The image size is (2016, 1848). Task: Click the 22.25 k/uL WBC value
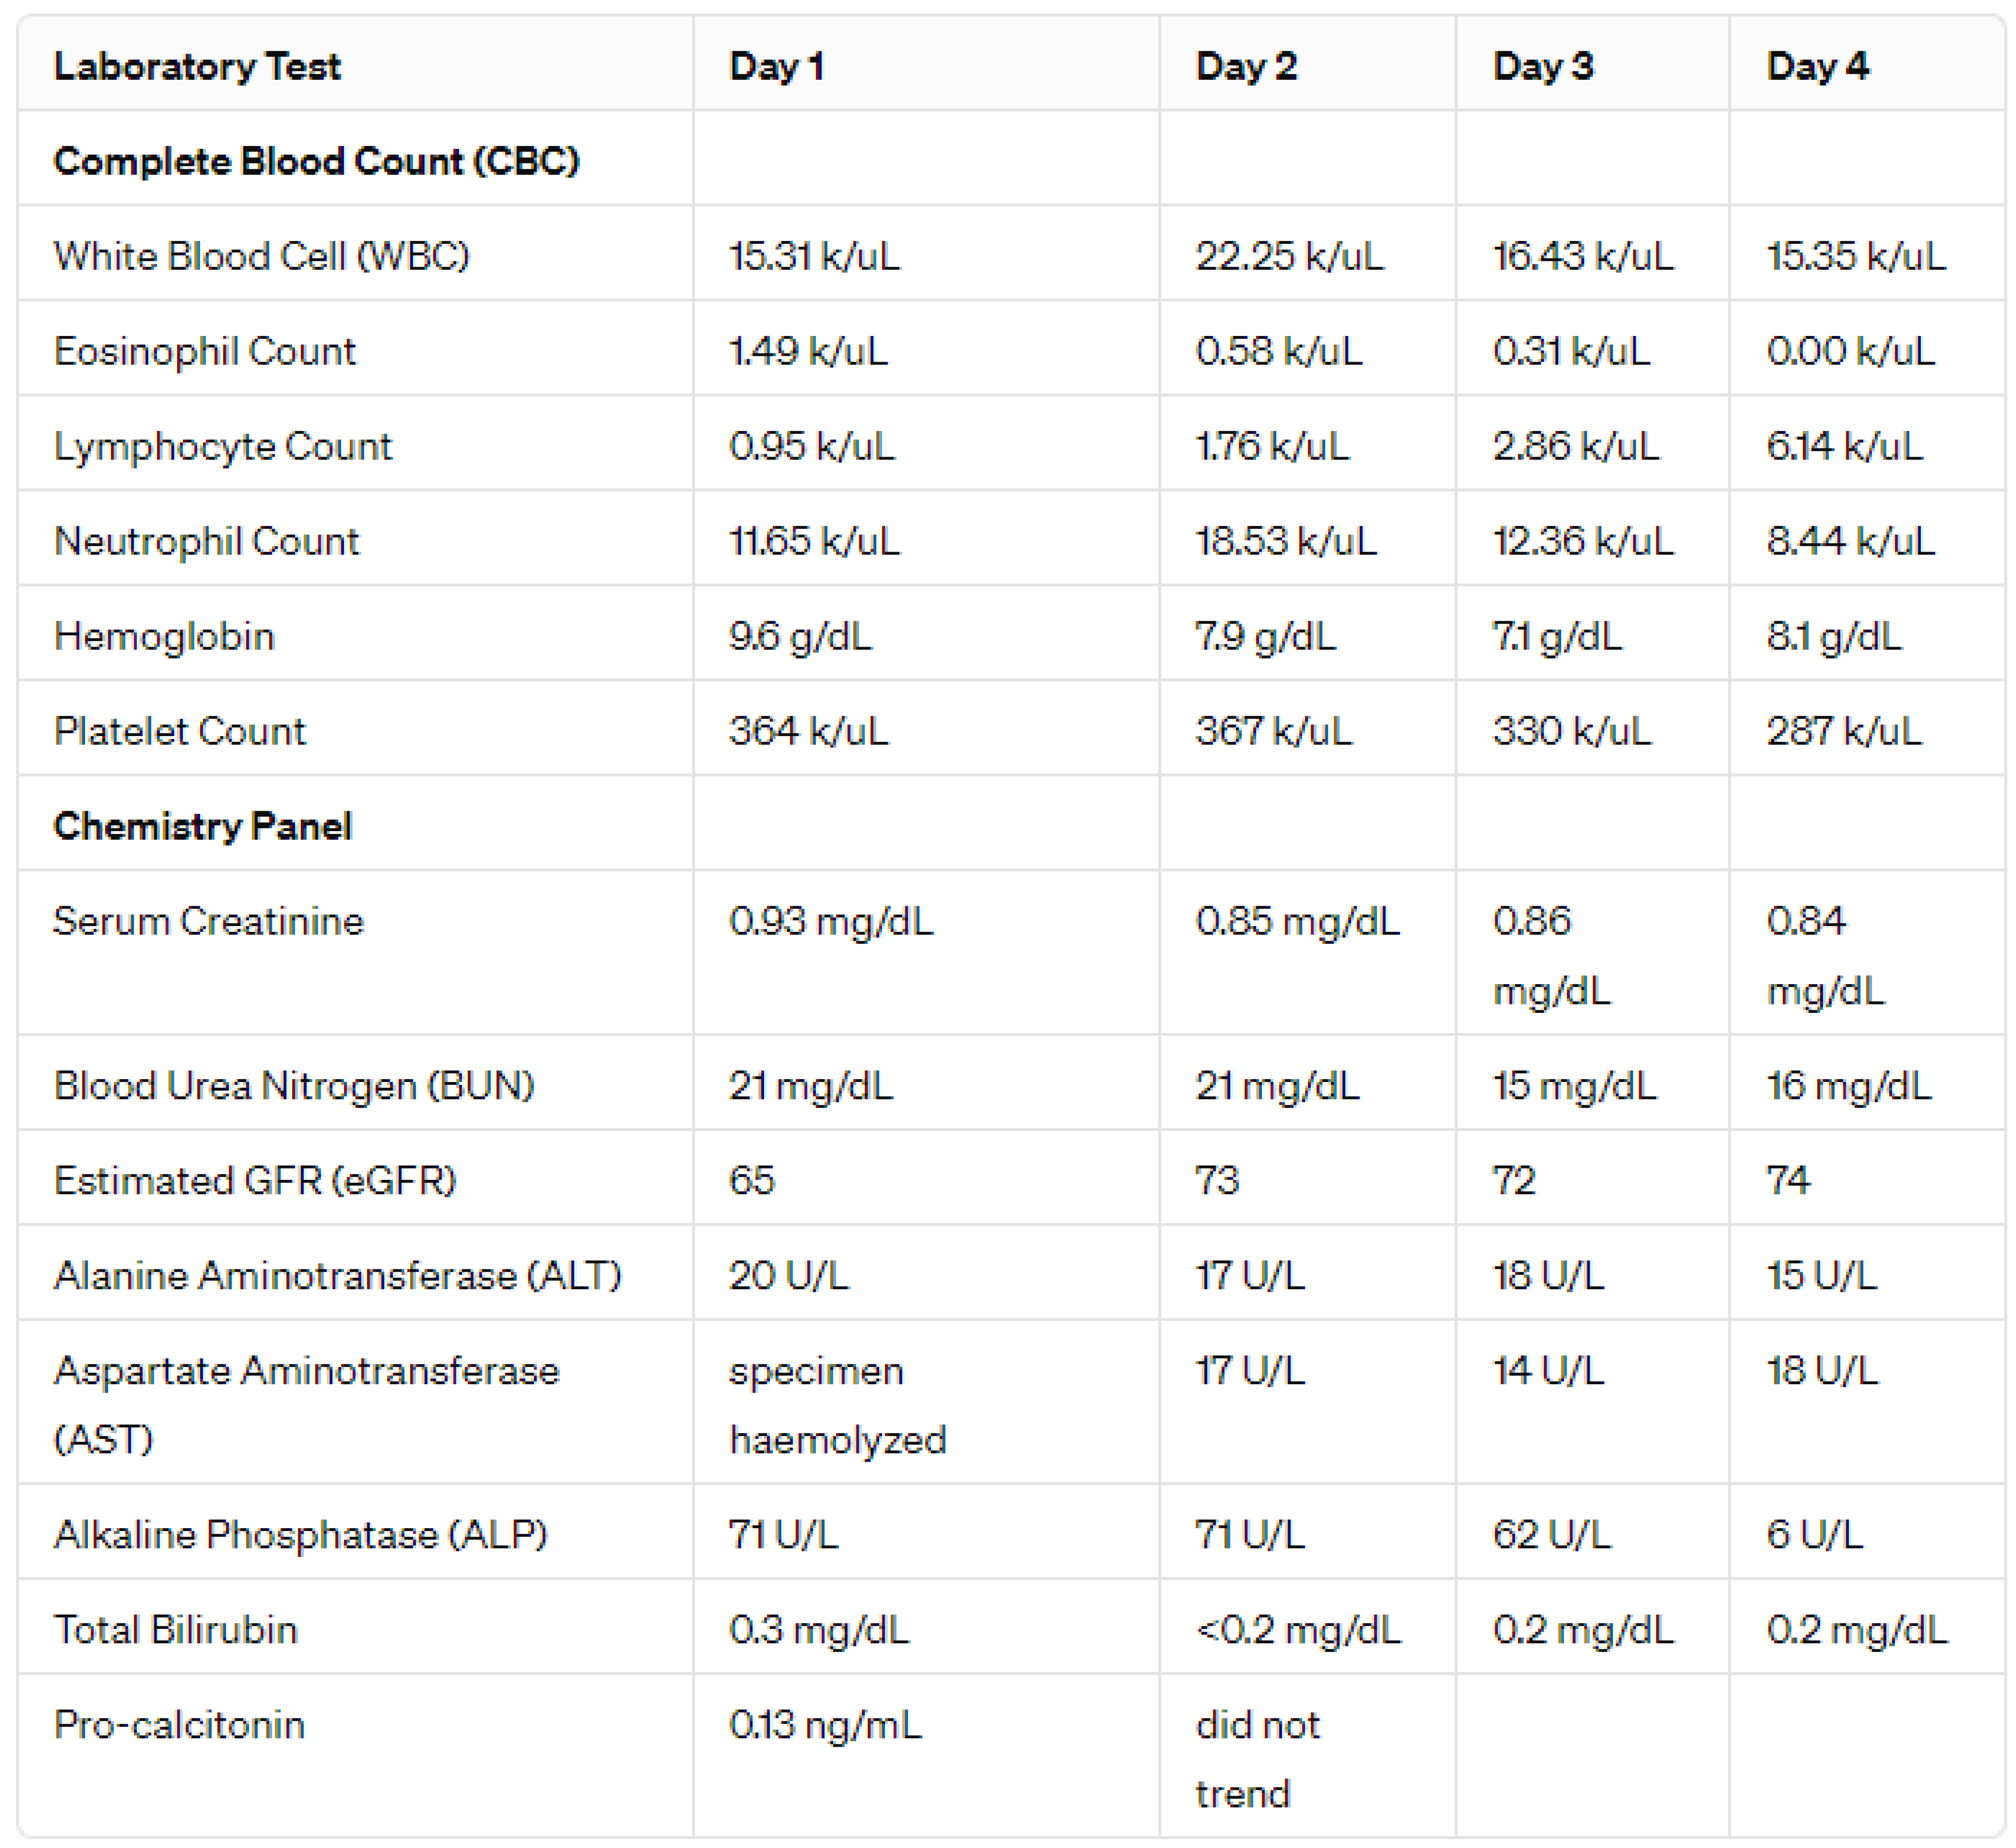pos(1289,256)
